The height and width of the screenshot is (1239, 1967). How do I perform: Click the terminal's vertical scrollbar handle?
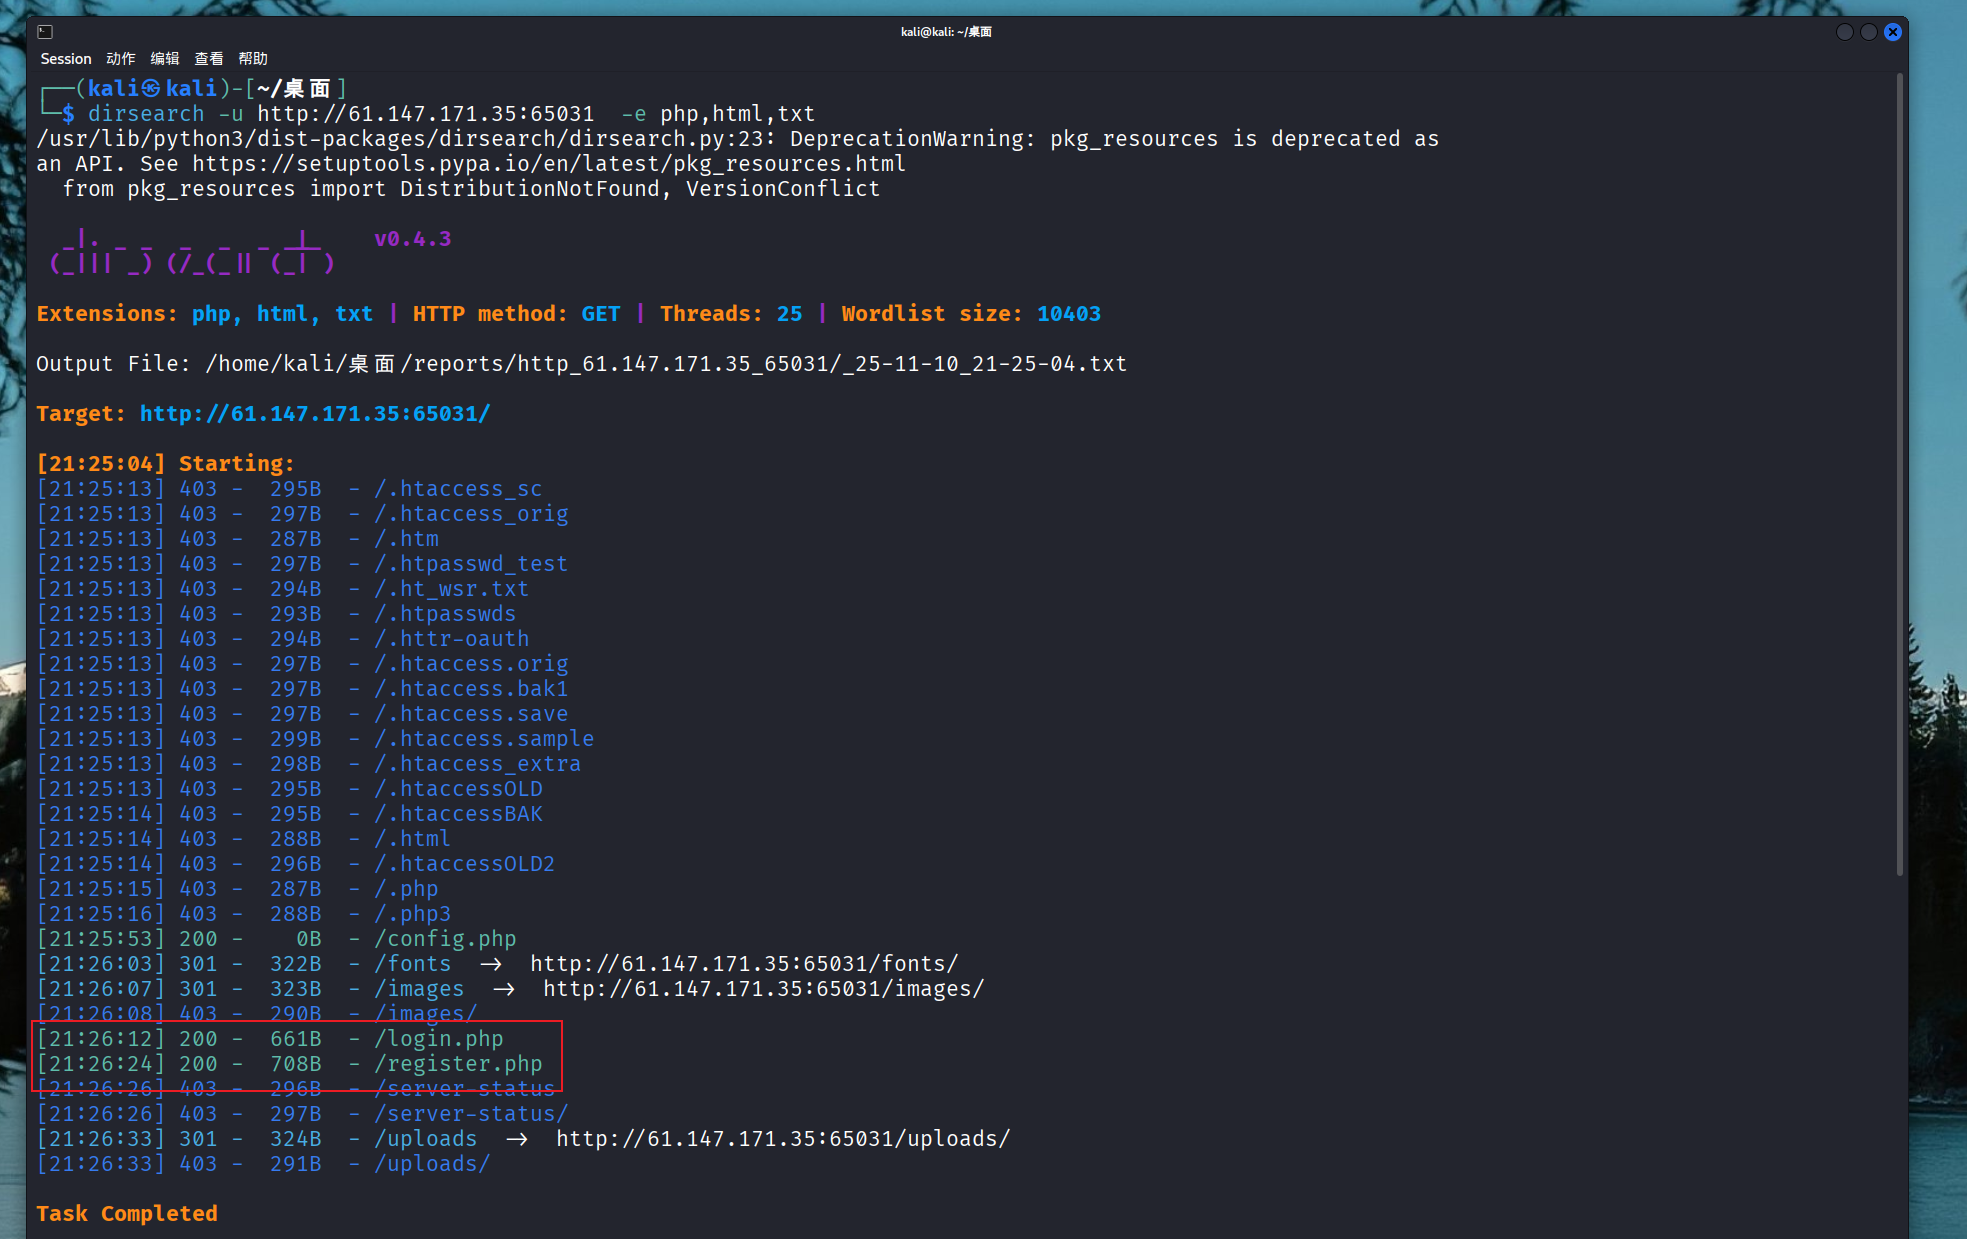click(1899, 475)
